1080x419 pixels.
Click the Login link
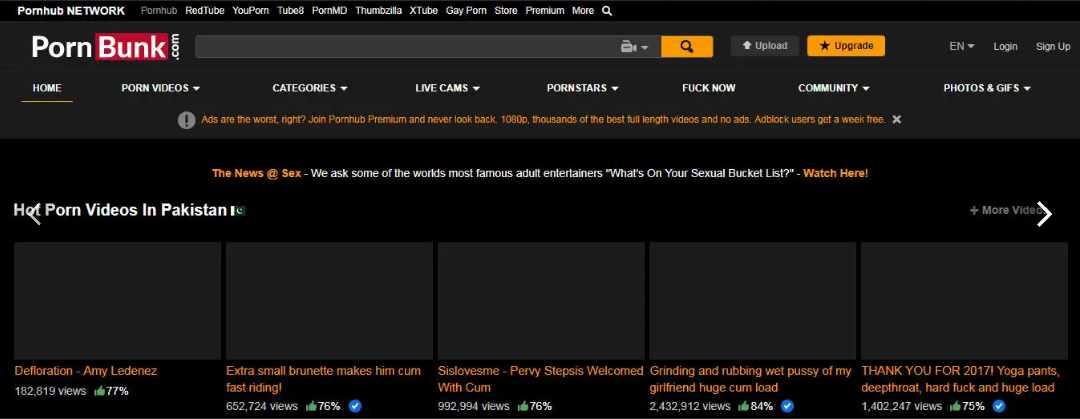(1005, 46)
